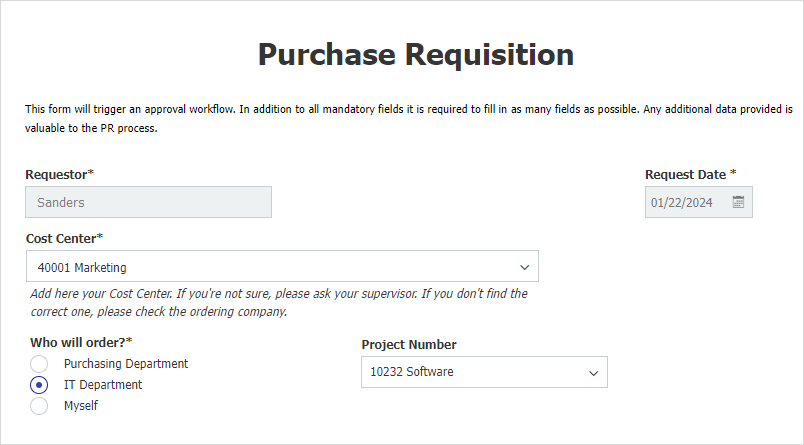Select the Purchasing Department radio circle
This screenshot has height=445, width=804.
click(39, 364)
